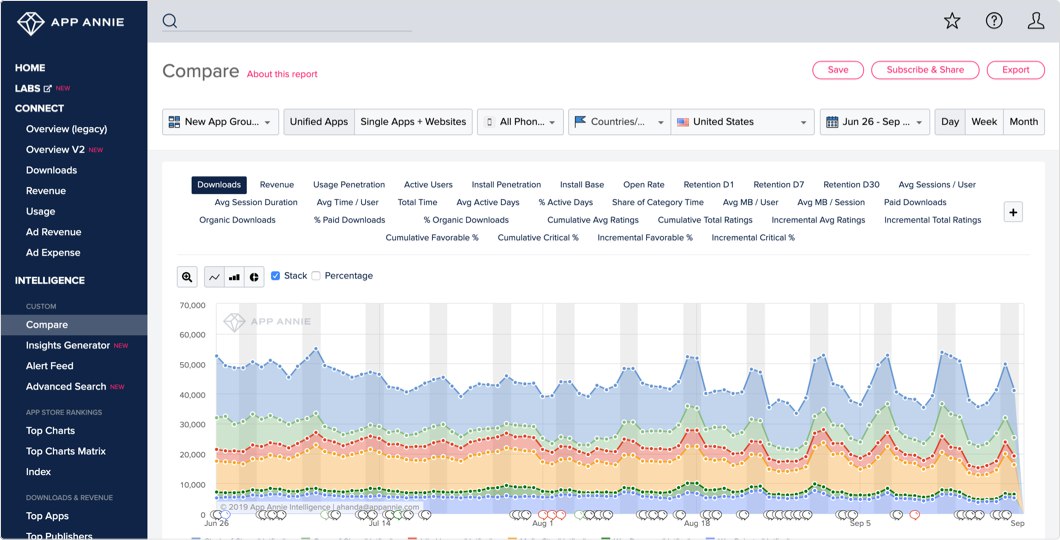The height and width of the screenshot is (540, 1060).
Task: Open Ad Revenue in sidebar
Action: [53, 232]
